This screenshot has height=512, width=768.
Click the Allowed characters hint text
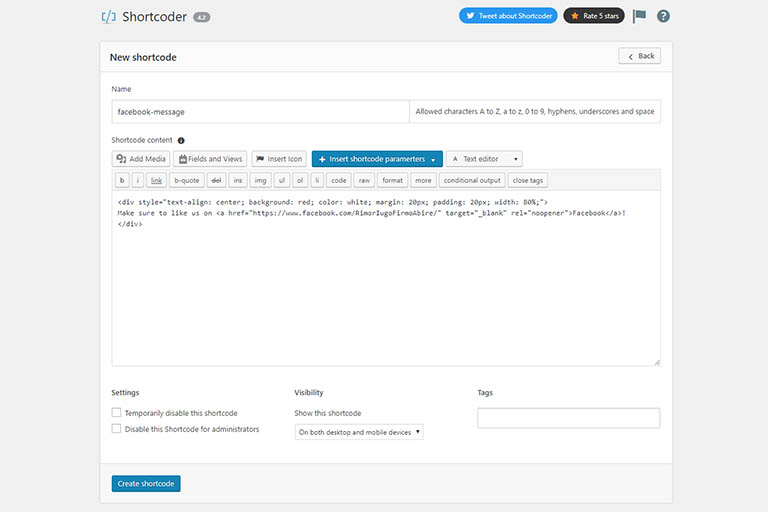(535, 112)
